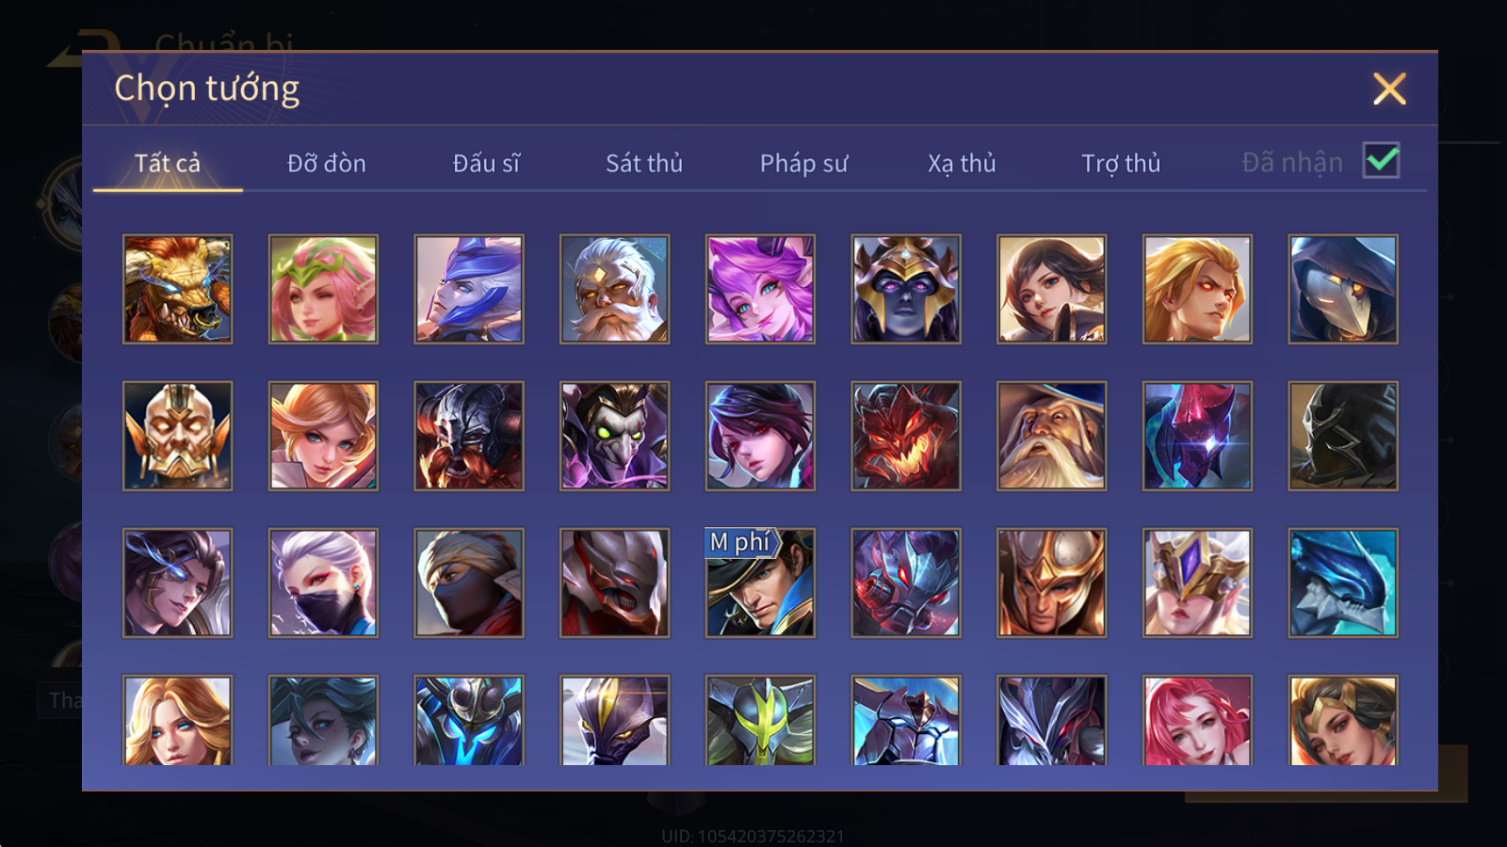Select the golden lion beast hero portrait

[x=177, y=289]
